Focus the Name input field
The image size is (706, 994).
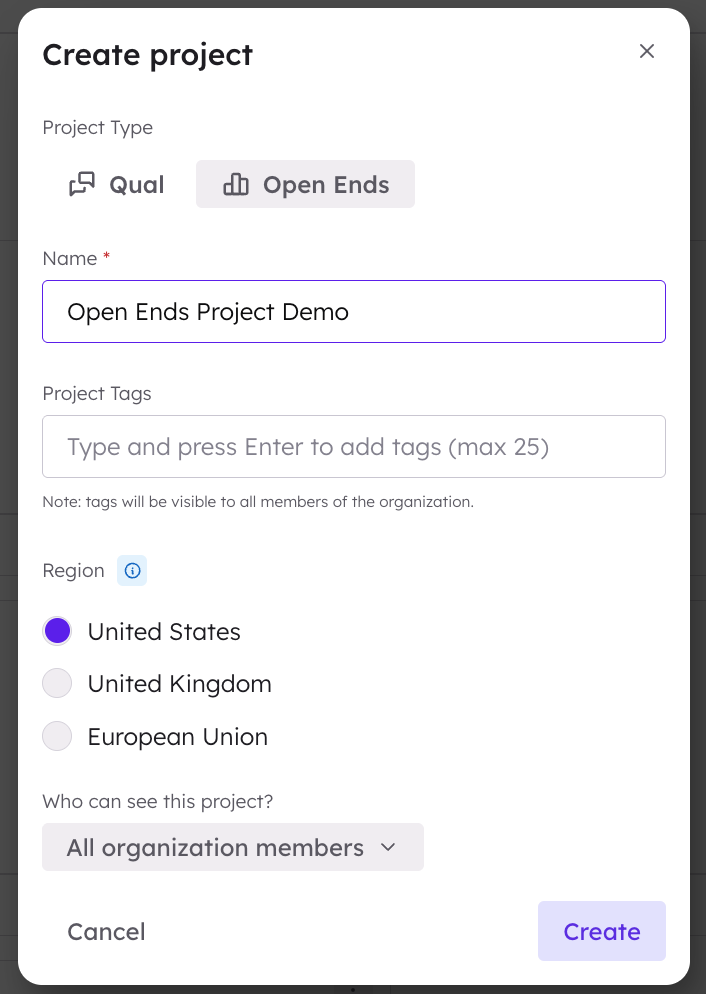click(x=354, y=312)
